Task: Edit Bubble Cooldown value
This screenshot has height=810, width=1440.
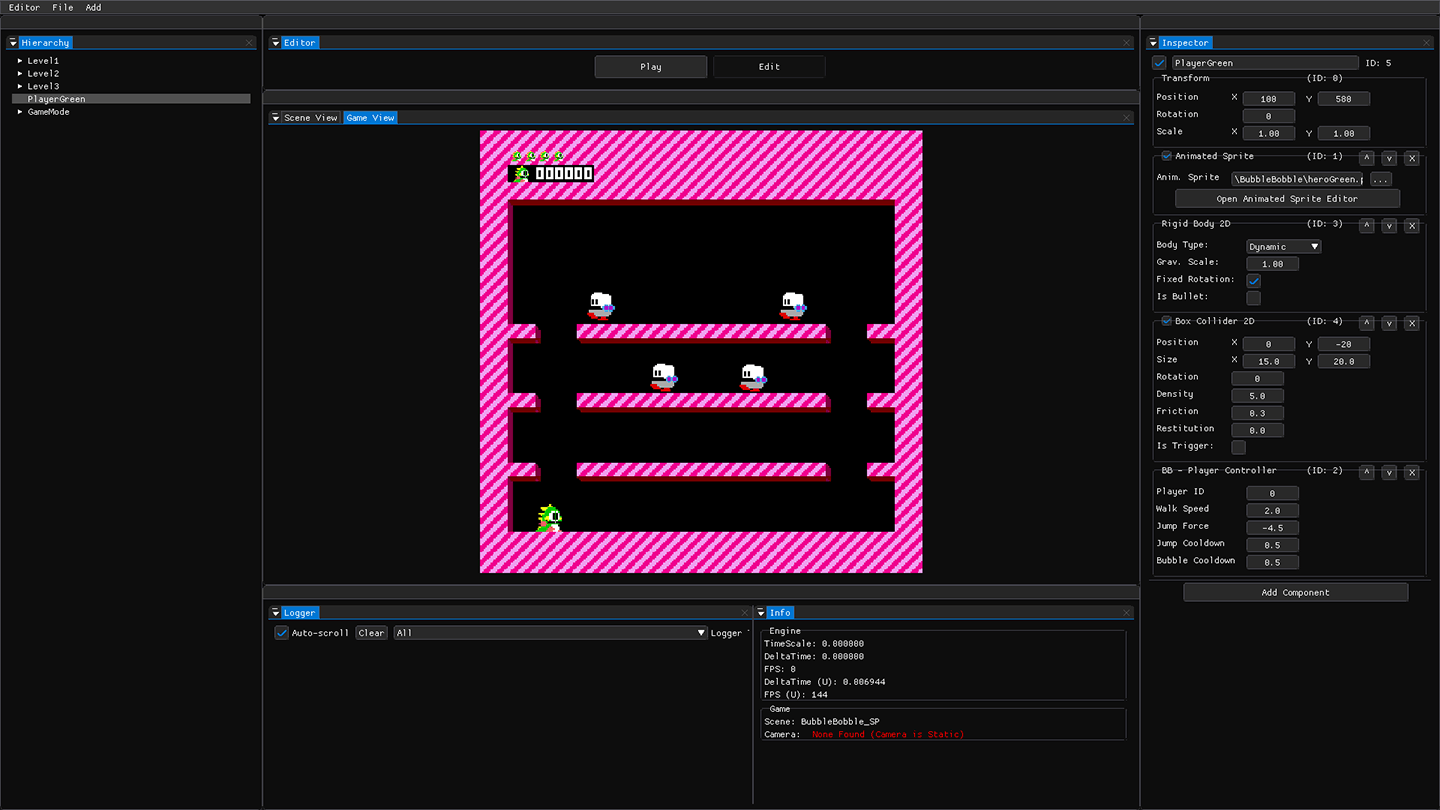Action: 1273,563
